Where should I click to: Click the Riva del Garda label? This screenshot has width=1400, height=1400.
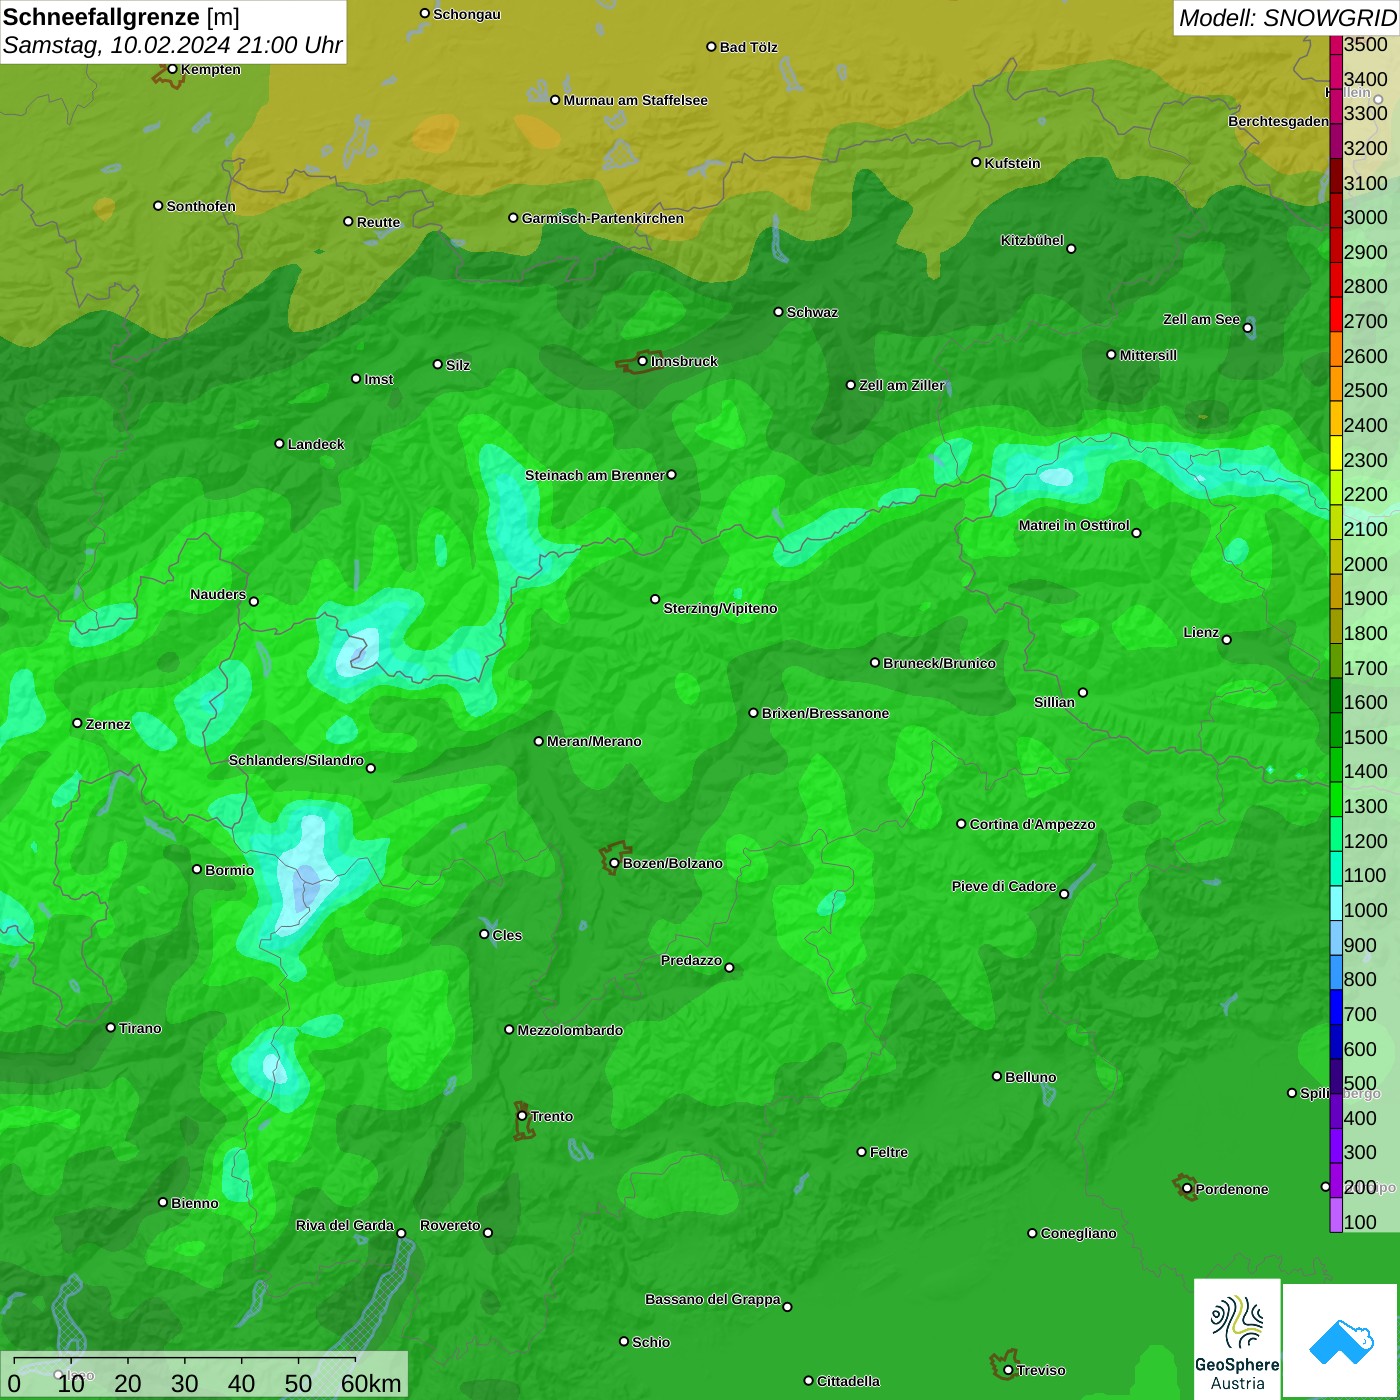(x=345, y=1225)
